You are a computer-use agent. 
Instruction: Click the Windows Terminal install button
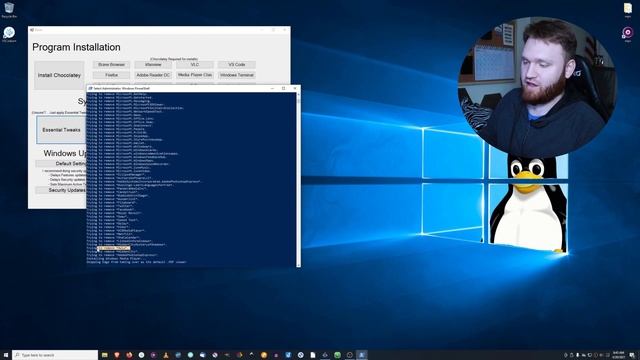click(237, 75)
